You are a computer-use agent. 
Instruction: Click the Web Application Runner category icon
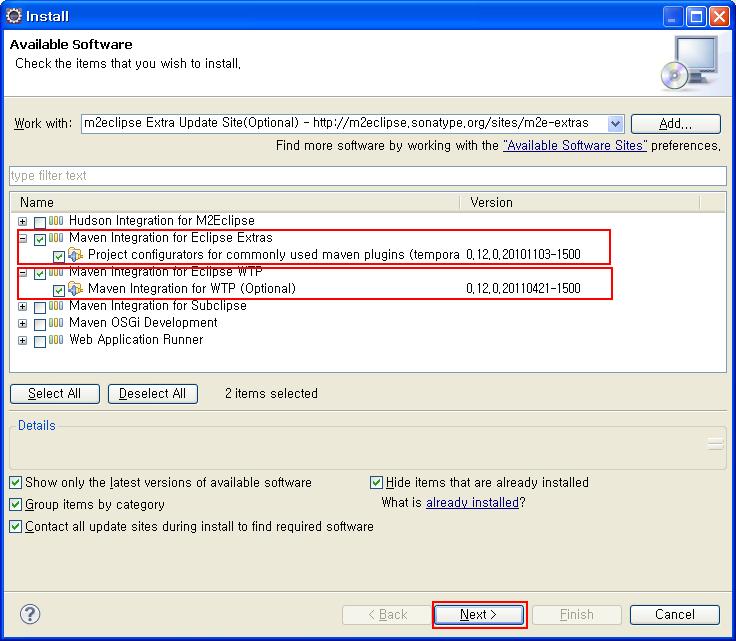coord(56,339)
